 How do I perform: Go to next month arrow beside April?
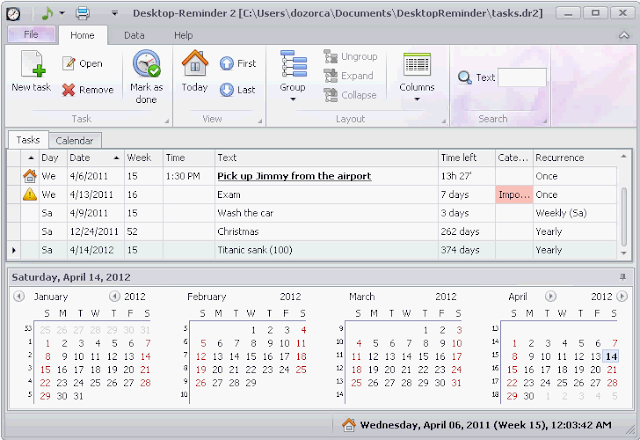(x=550, y=296)
